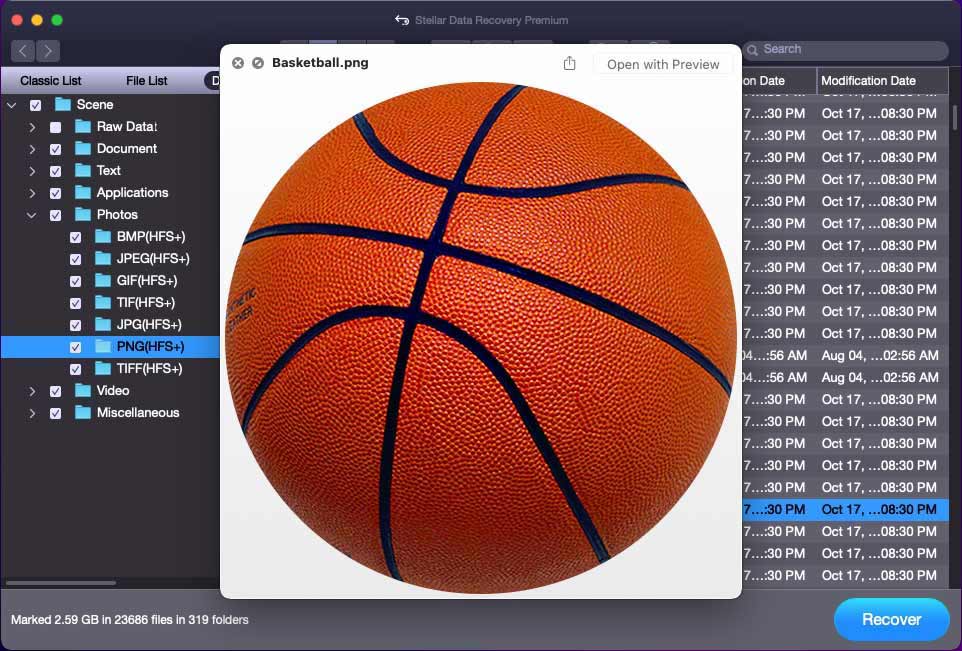Click the highlighted Oct 17 file table row
This screenshot has height=651, width=962.
[x=845, y=509]
